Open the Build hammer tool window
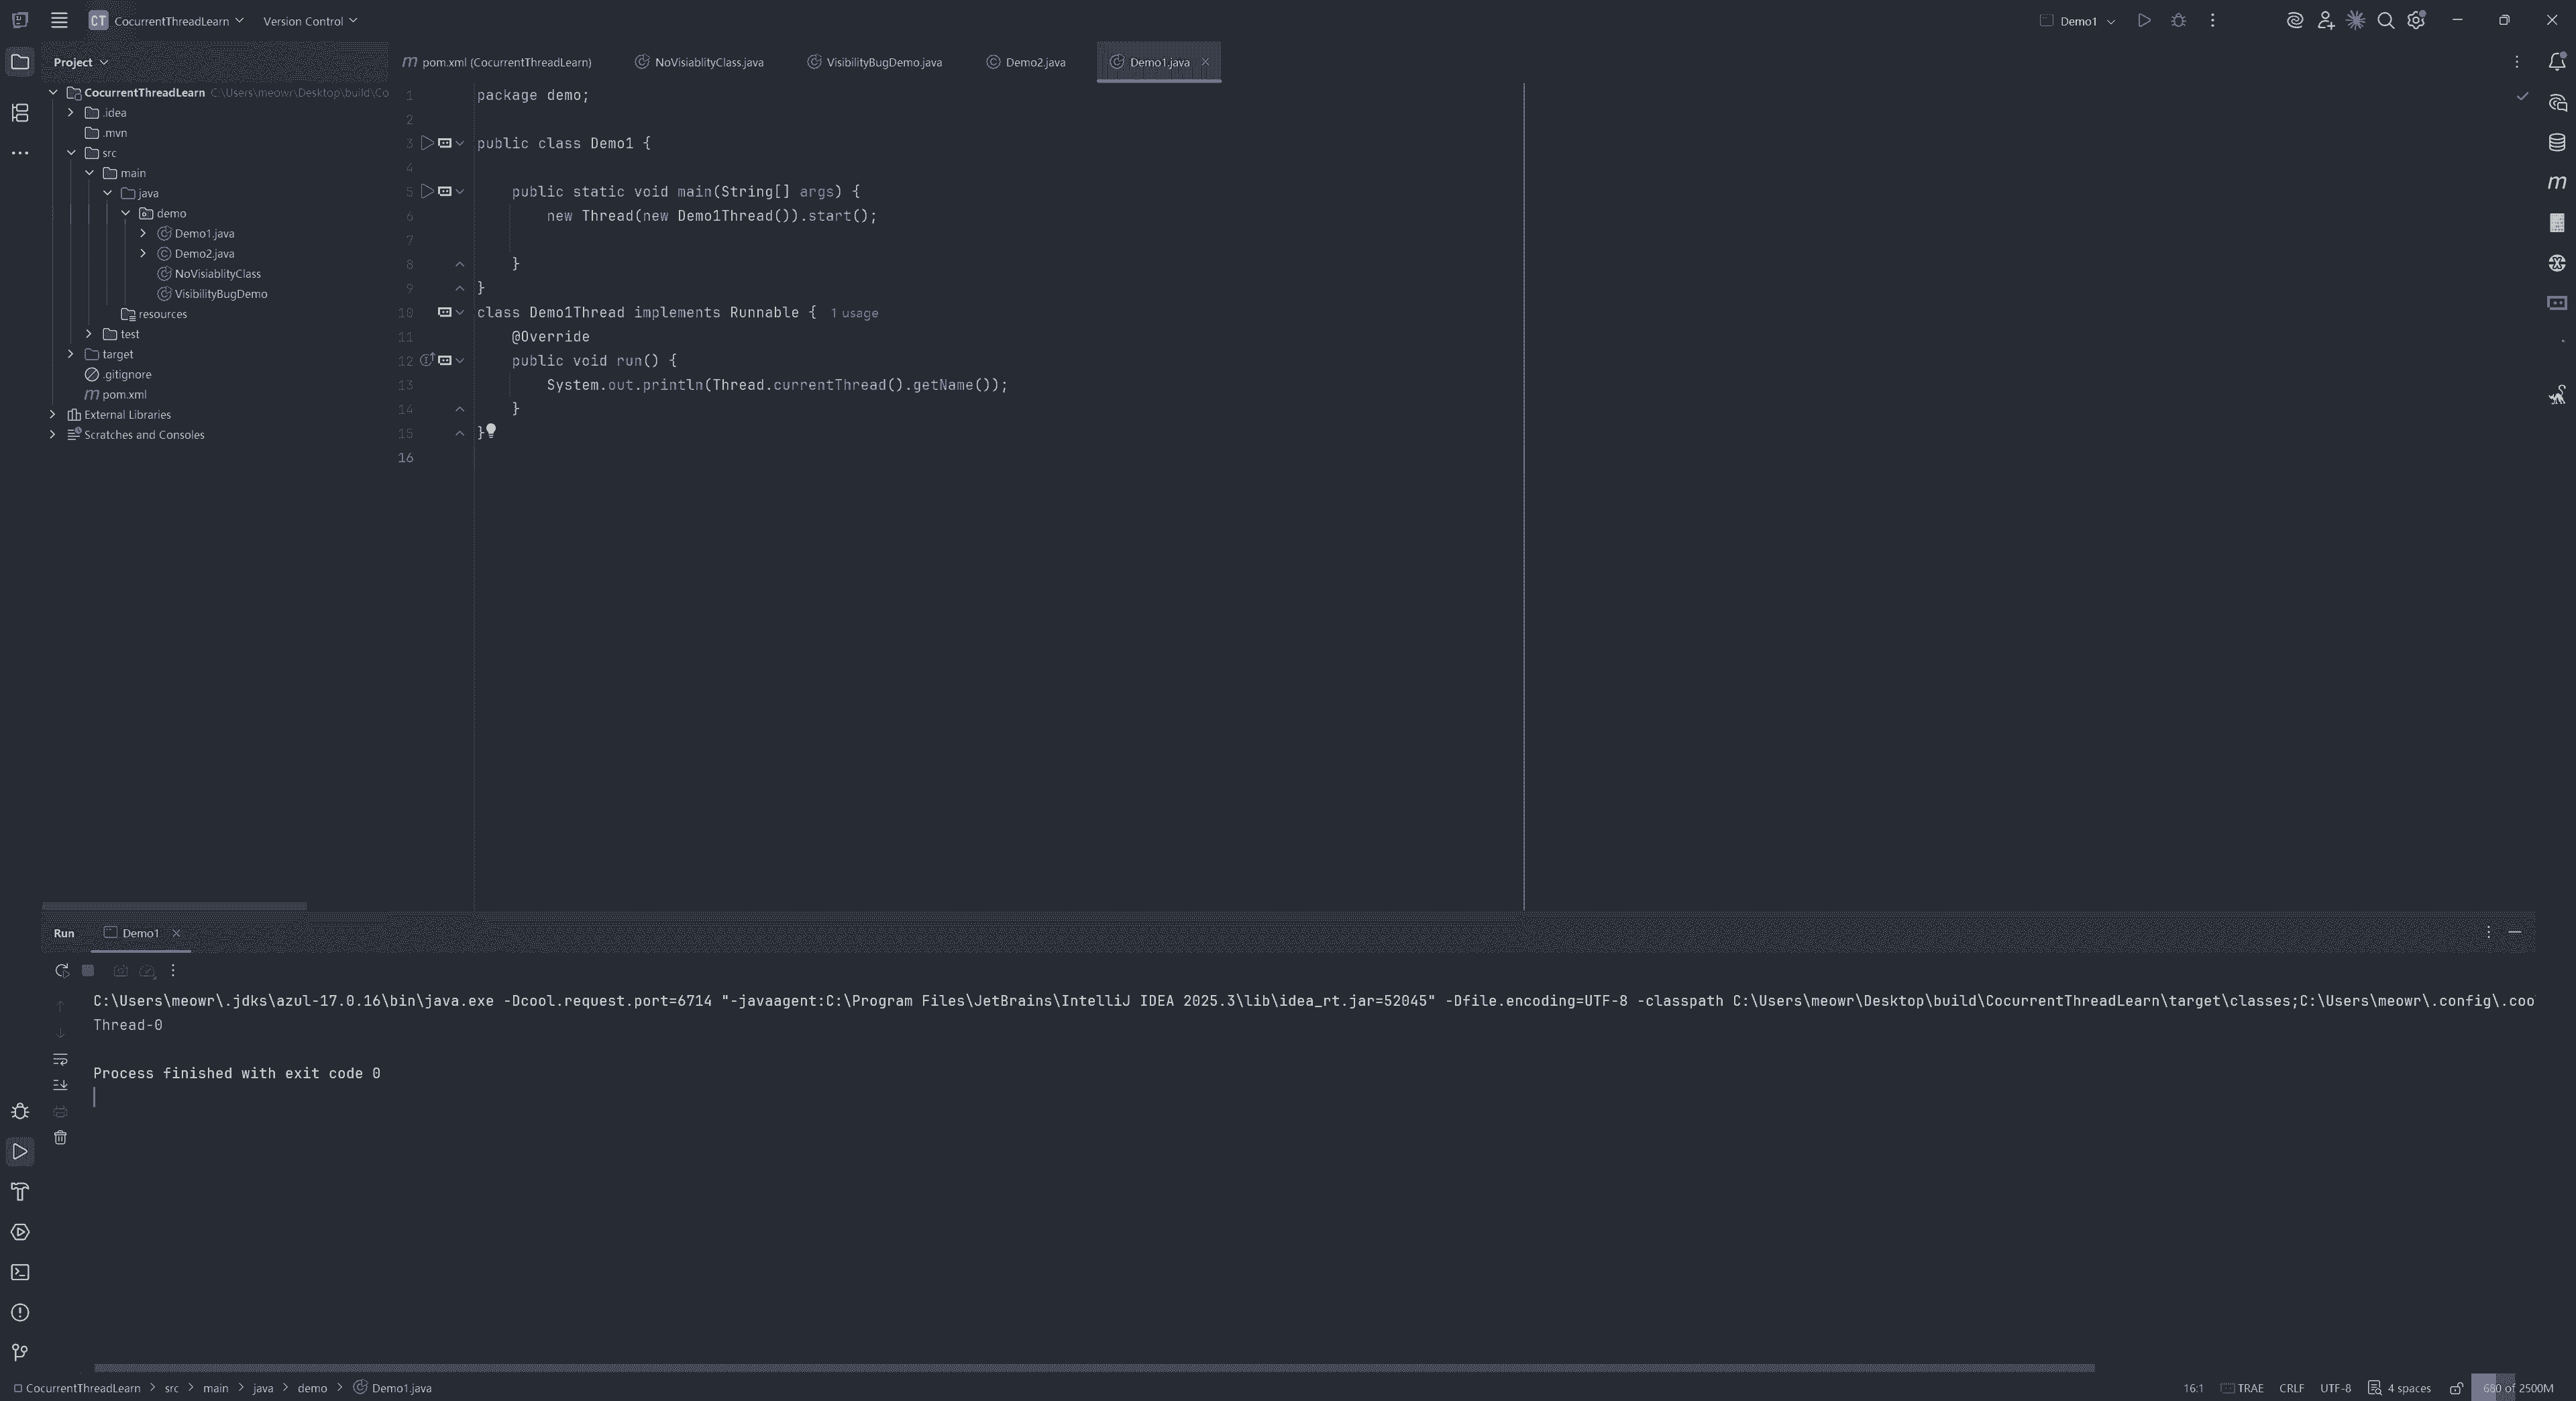 tap(20, 1191)
